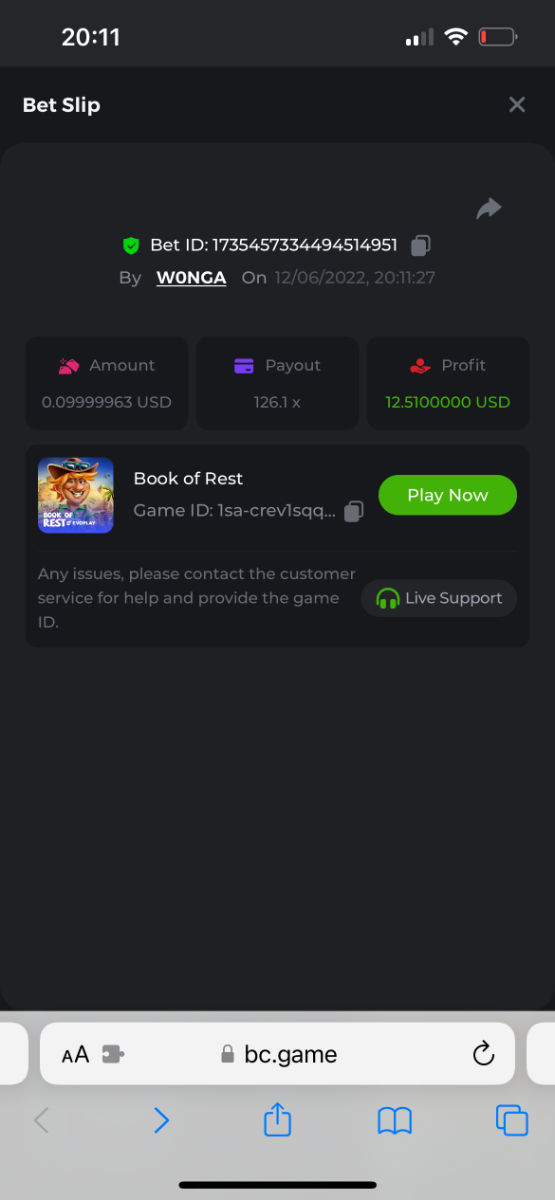Tap the Profit amount card
Screen dimensions: 555x1200
[x=448, y=383]
